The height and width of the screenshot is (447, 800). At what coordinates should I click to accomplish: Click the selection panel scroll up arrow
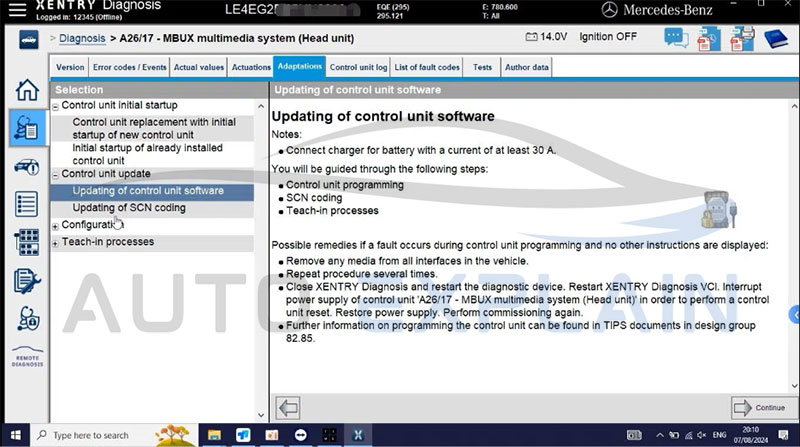(261, 107)
